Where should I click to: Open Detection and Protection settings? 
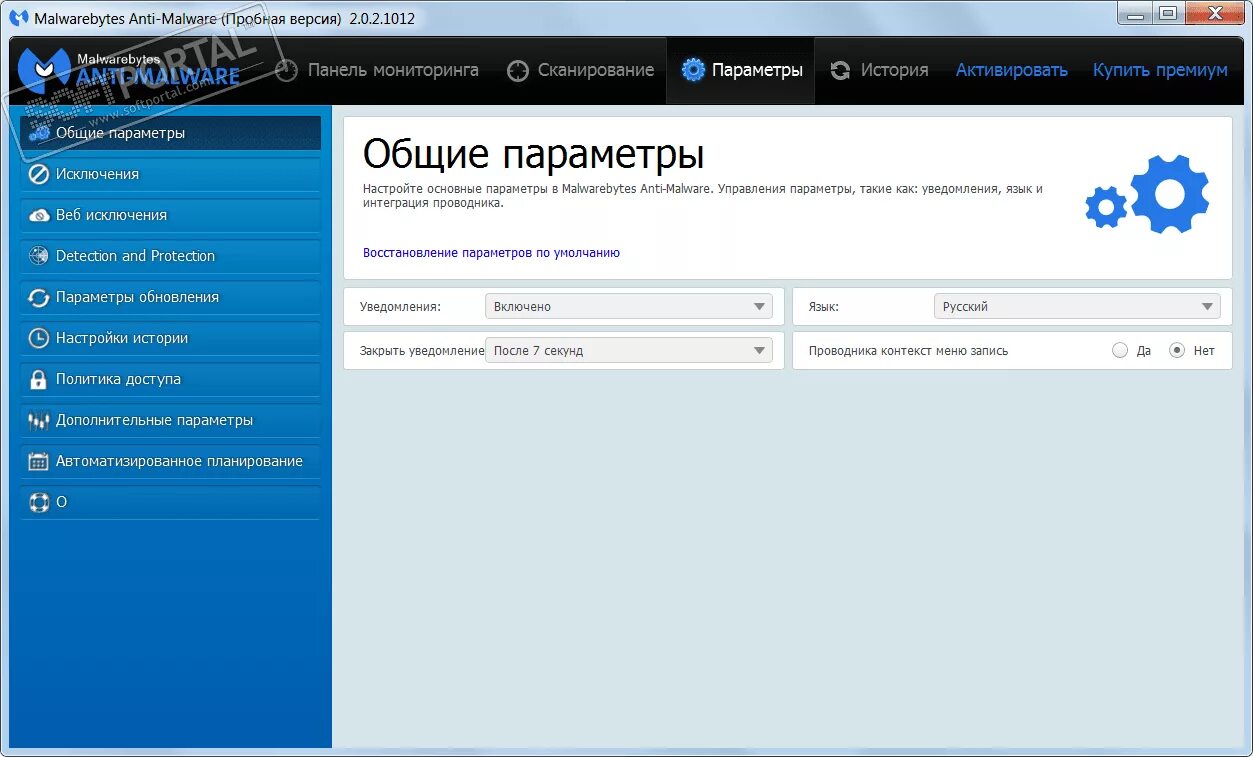click(171, 256)
